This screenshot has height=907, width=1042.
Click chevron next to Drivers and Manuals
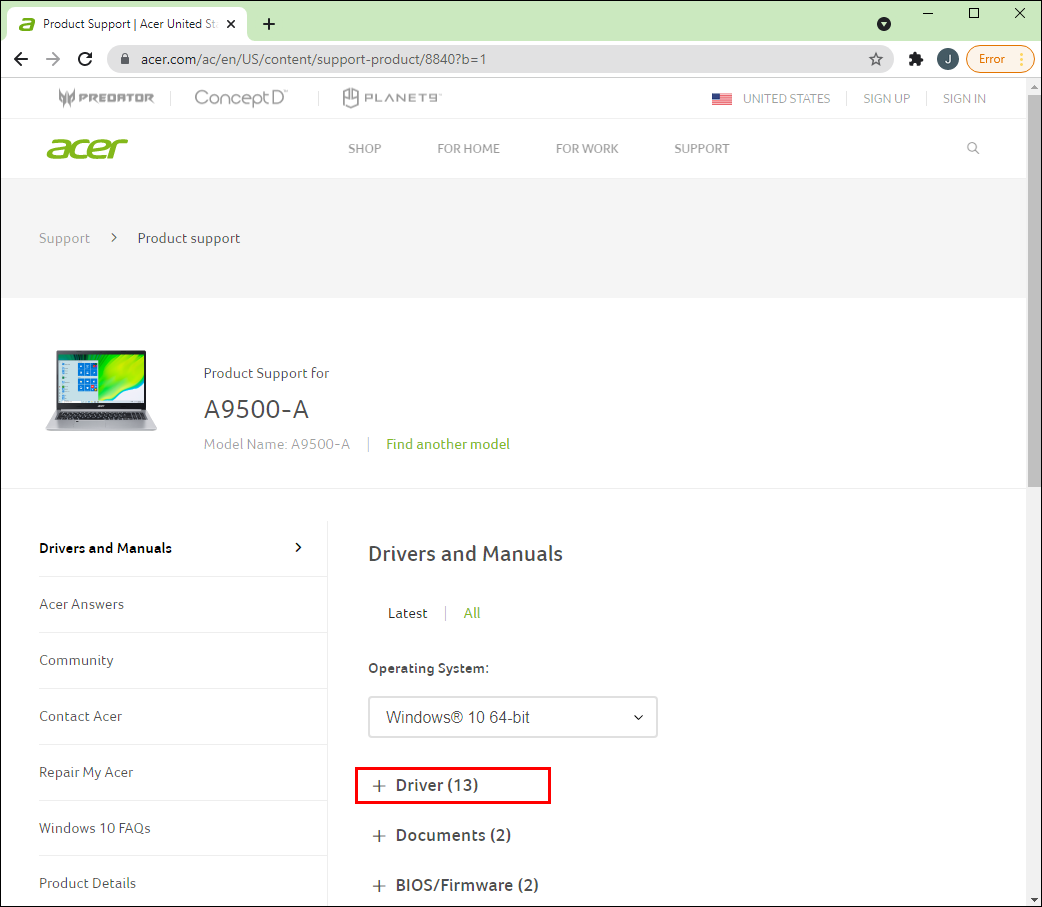(298, 548)
